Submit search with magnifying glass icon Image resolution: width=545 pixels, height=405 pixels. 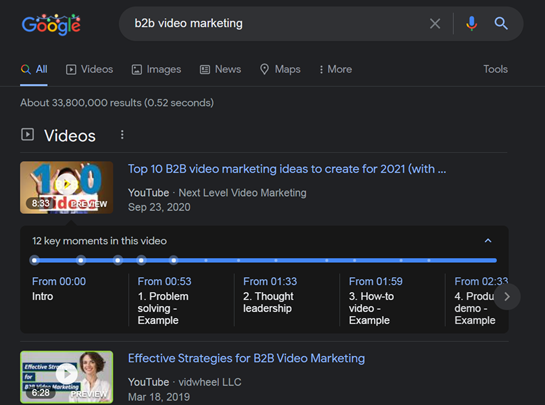[501, 24]
